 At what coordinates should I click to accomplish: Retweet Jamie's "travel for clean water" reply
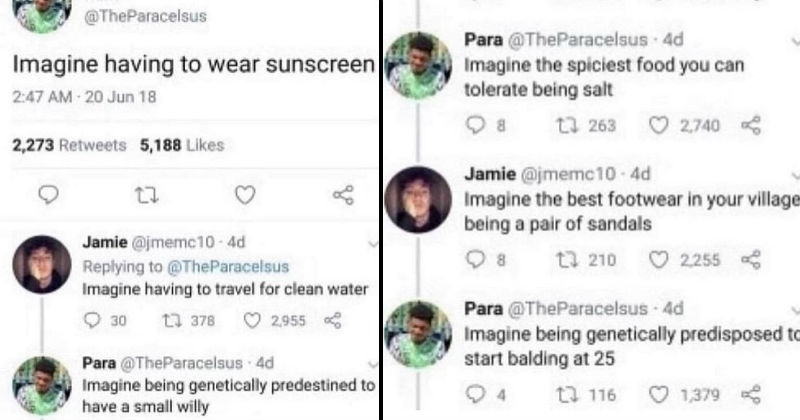click(169, 320)
